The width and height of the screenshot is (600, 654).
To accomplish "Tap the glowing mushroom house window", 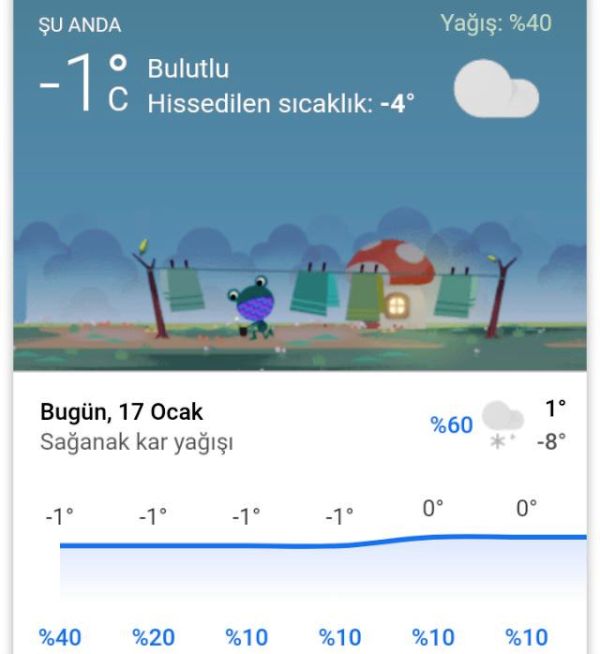I will pyautogui.click(x=396, y=305).
